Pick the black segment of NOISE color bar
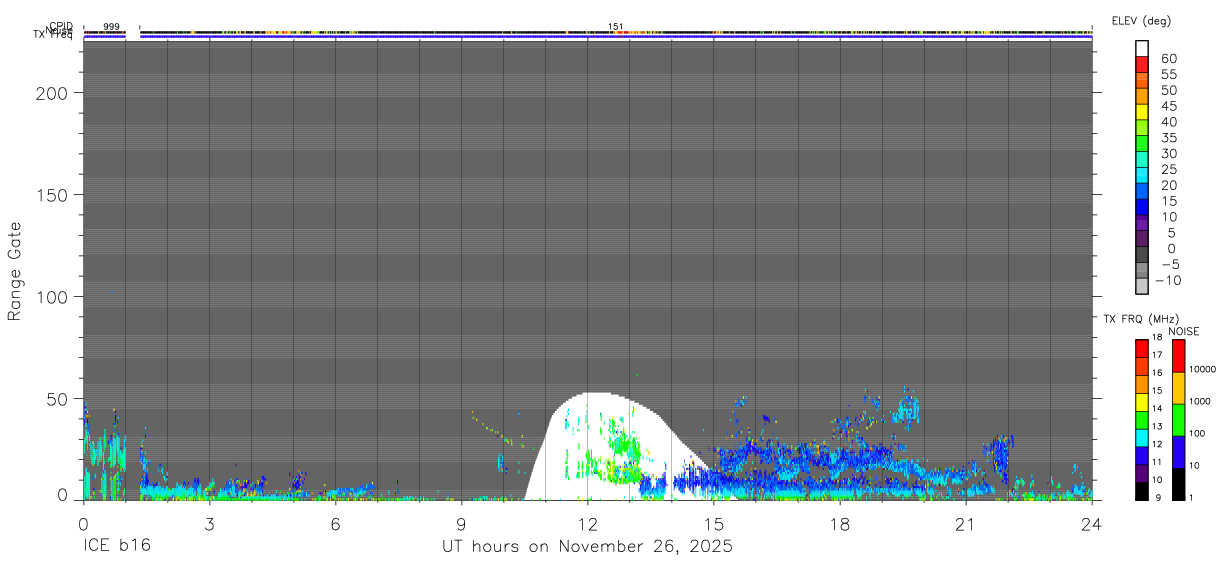Image resolution: width=1228 pixels, height=567 pixels. [1178, 484]
